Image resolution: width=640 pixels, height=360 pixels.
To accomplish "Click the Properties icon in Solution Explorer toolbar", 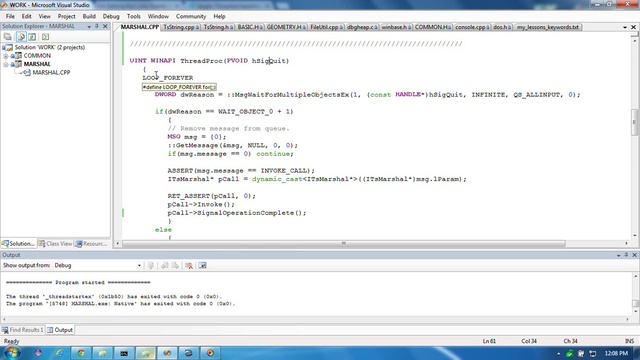I will pos(7,37).
